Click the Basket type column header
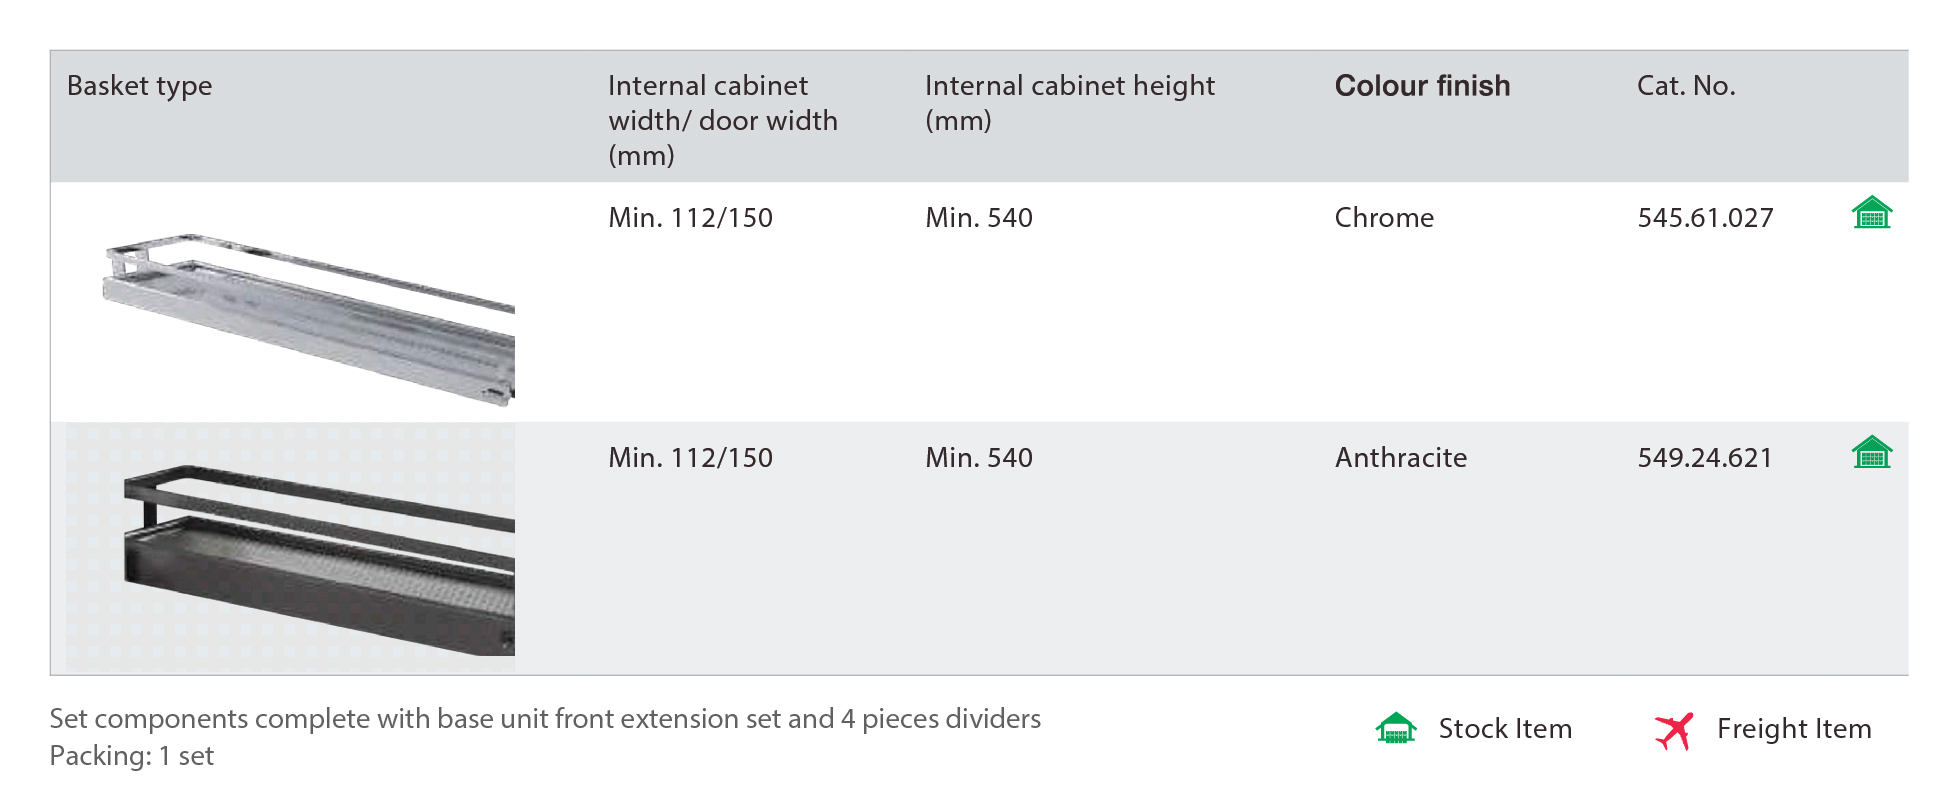 point(140,87)
